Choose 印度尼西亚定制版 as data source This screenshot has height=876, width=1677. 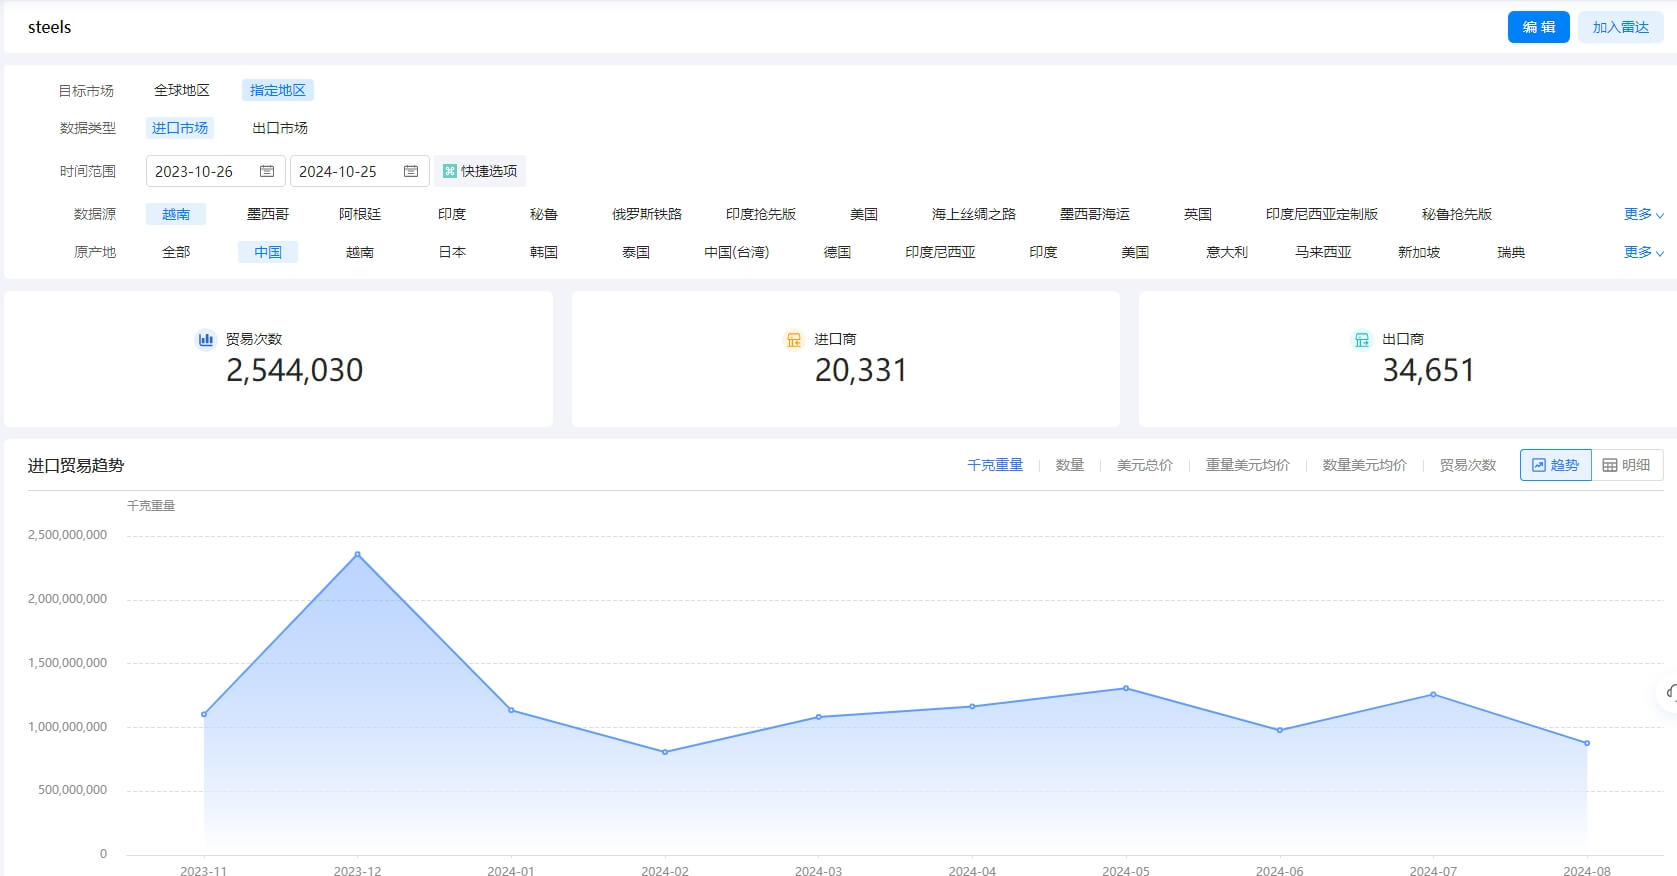tap(1322, 214)
